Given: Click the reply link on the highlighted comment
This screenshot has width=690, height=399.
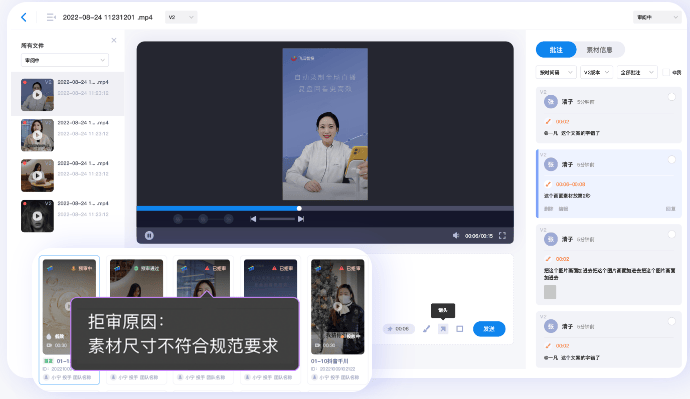Looking at the screenshot, I should [670, 209].
